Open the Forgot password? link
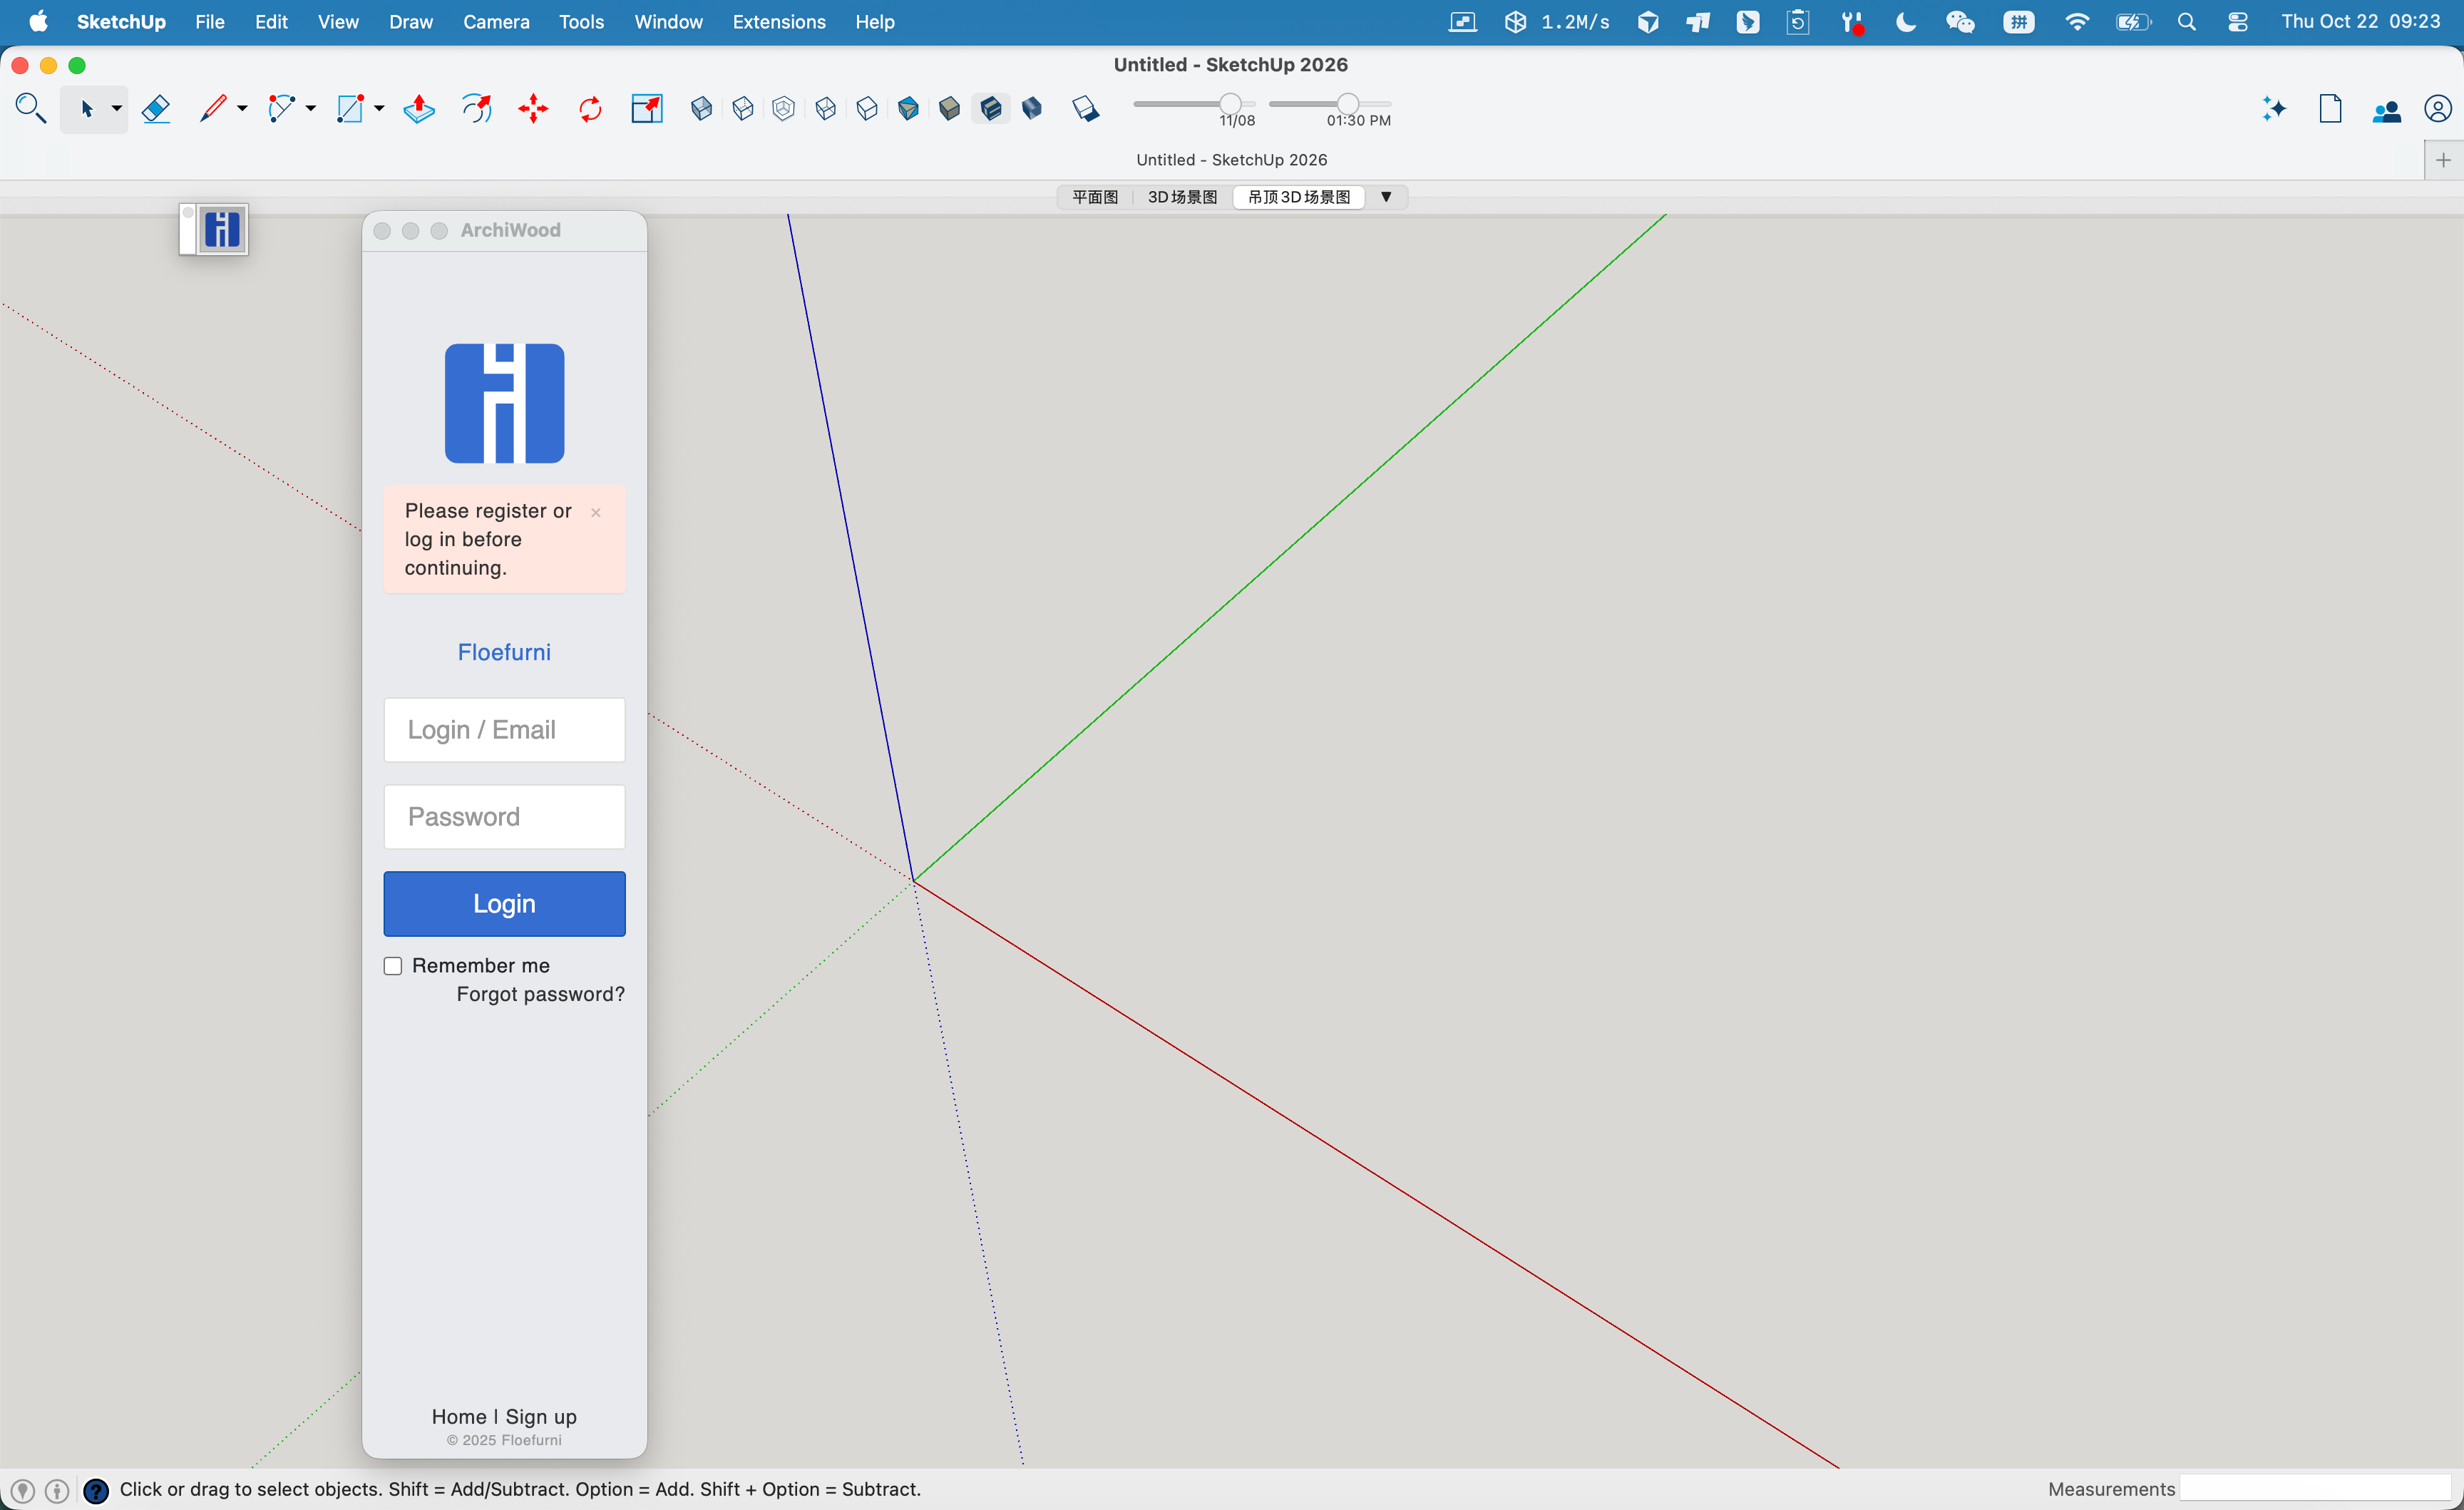 [540, 994]
